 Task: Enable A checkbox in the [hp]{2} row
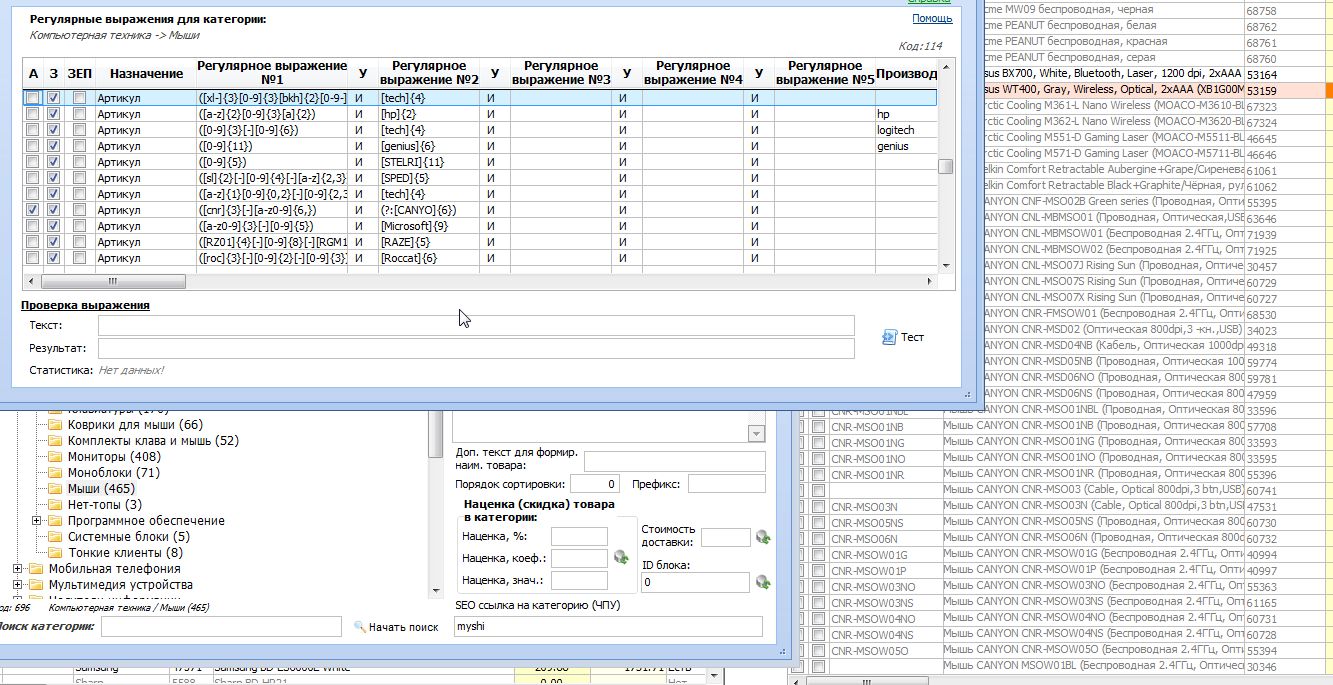click(33, 114)
